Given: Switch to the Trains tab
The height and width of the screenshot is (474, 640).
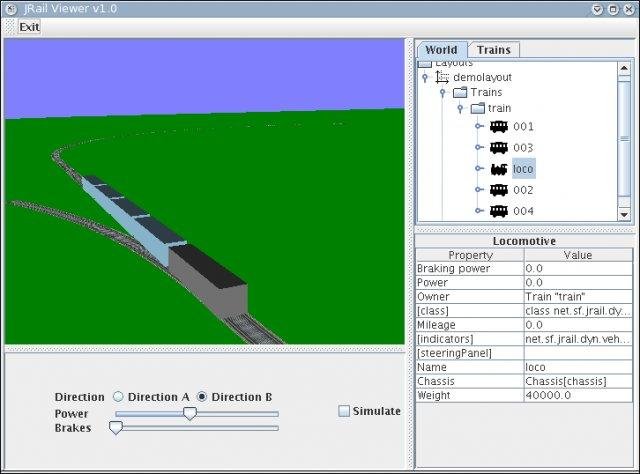Looking at the screenshot, I should (494, 50).
